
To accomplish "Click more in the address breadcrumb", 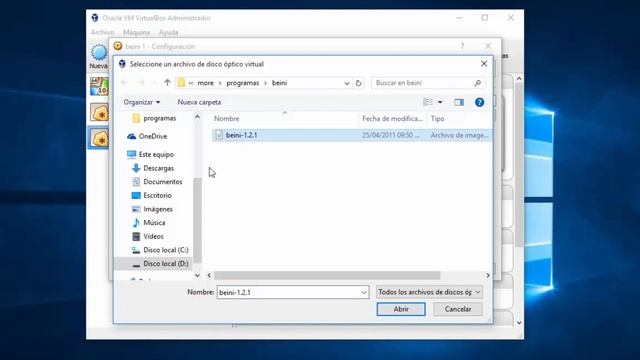I will point(205,83).
